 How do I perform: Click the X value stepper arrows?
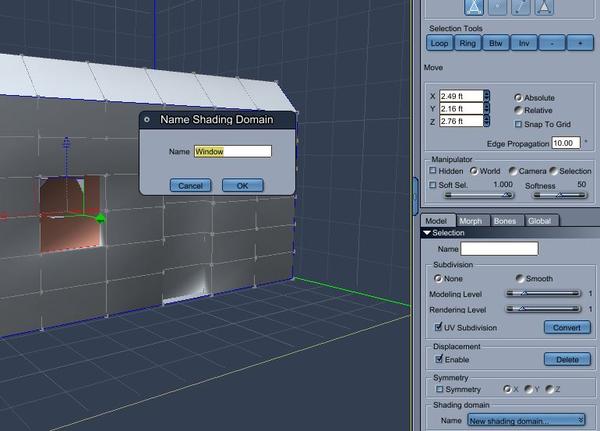487,96
